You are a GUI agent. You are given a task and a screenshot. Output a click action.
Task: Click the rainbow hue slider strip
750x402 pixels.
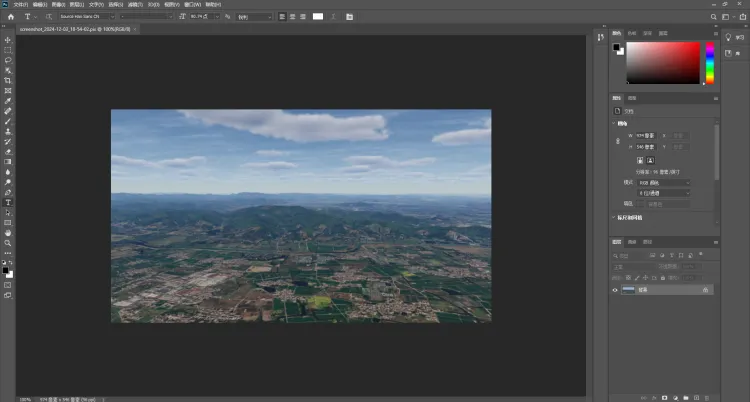(709, 63)
